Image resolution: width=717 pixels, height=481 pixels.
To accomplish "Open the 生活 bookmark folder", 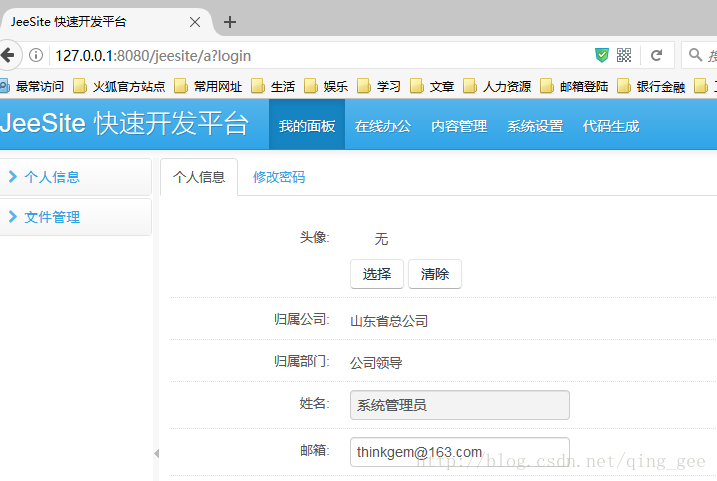I will pyautogui.click(x=273, y=86).
